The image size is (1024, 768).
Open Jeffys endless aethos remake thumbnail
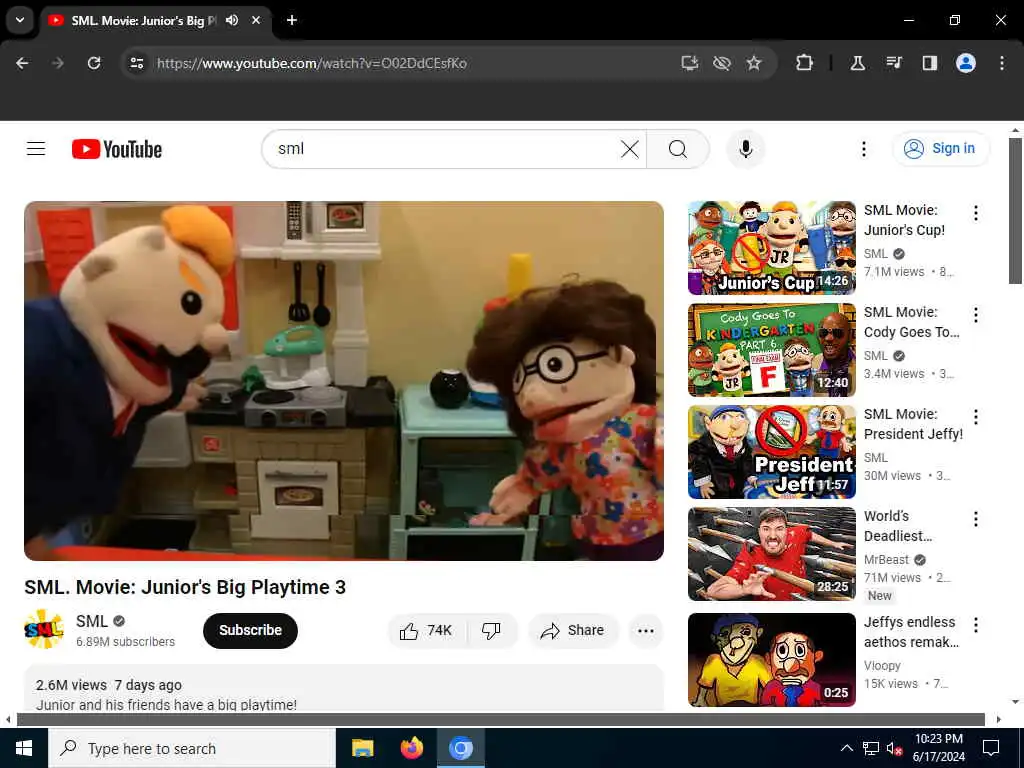[771, 659]
